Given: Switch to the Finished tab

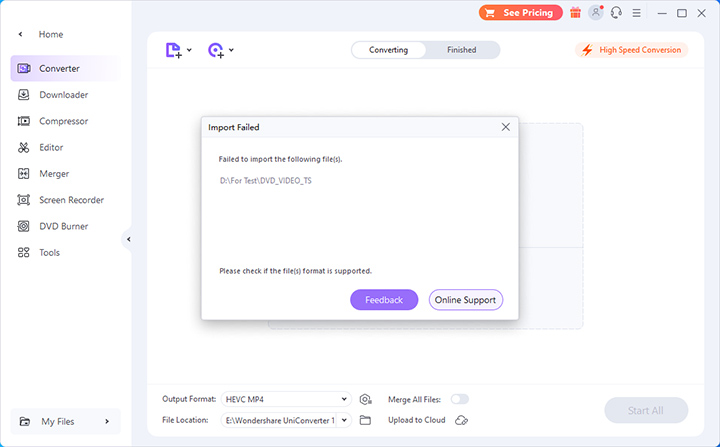Looking at the screenshot, I should 461,50.
